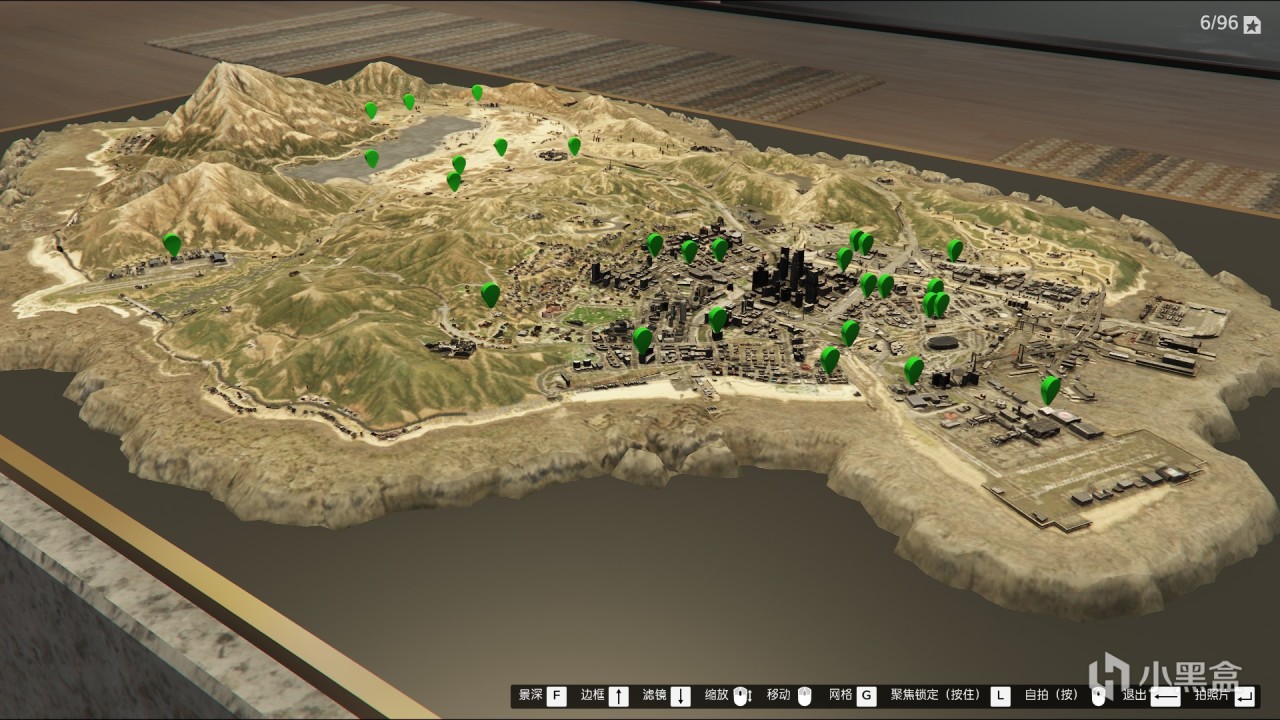
Task: Click the Enter key icon to take photo
Action: pos(1245,696)
